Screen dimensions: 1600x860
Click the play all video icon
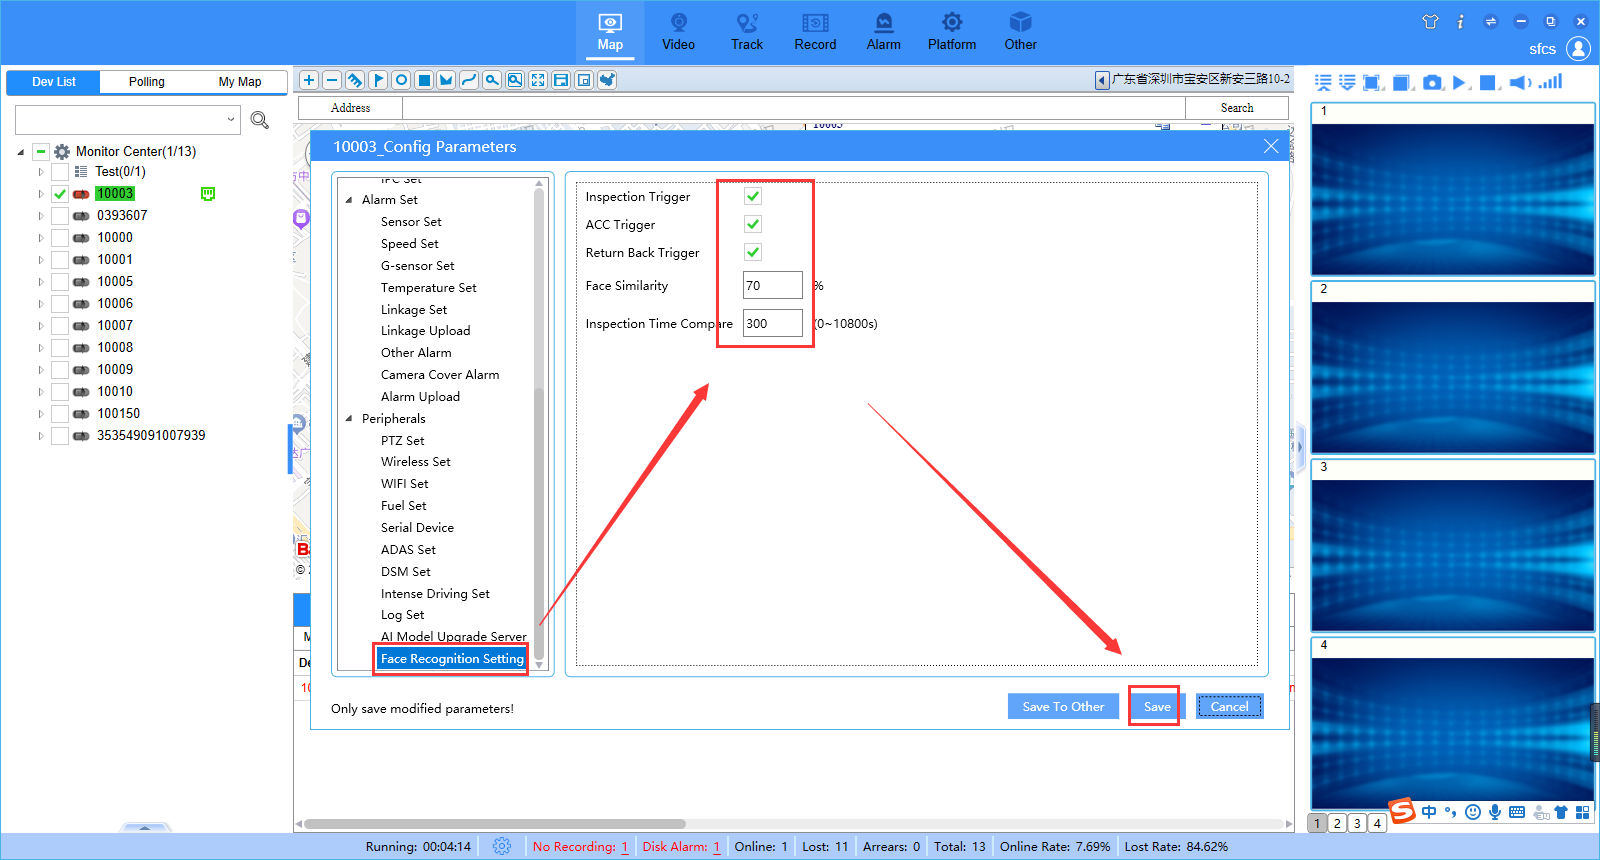(x=1460, y=83)
